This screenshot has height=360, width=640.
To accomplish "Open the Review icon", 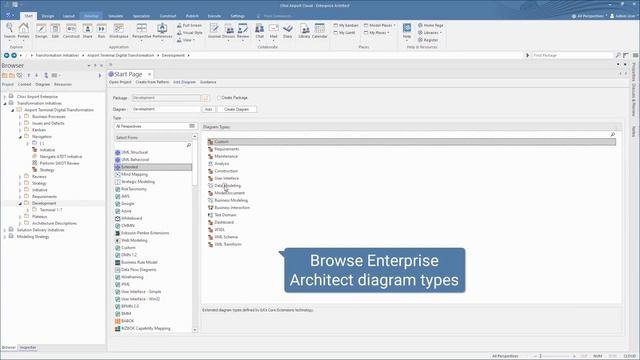I will pyautogui.click(x=243, y=31).
